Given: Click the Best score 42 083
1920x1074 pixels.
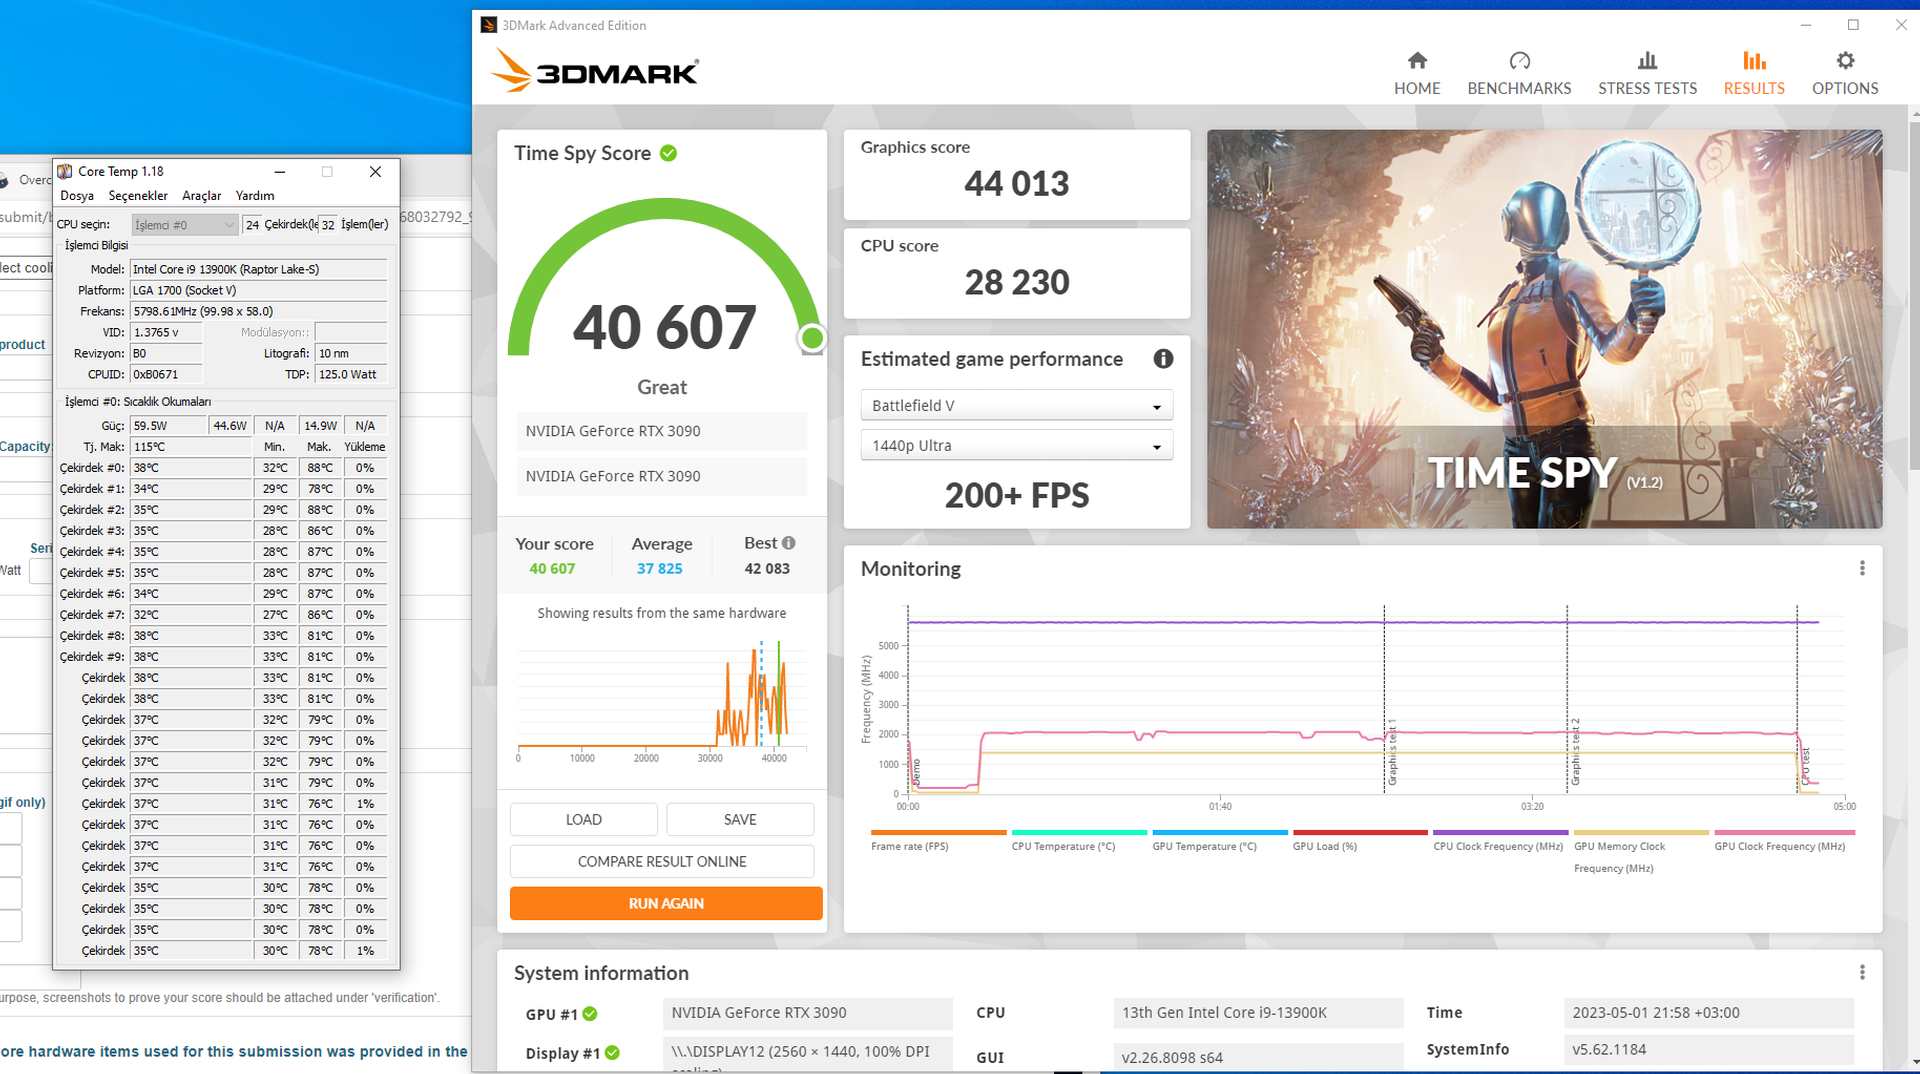Looking at the screenshot, I should 767,569.
